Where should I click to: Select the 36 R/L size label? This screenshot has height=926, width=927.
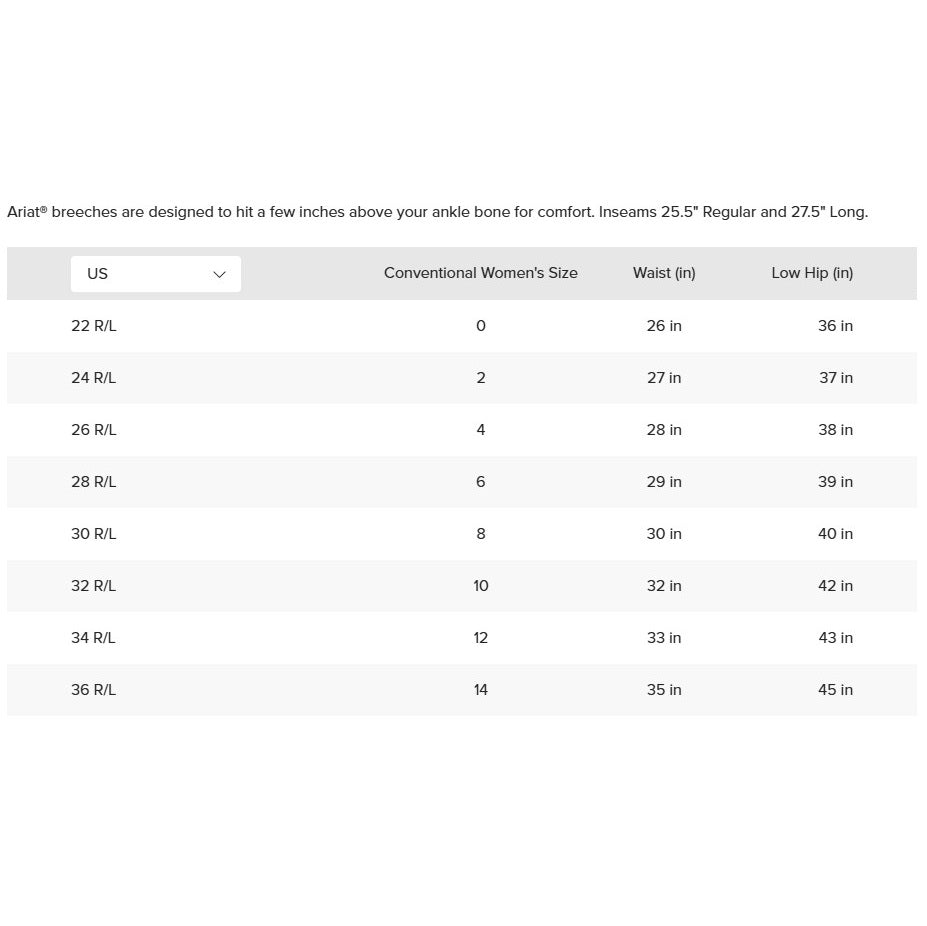(93, 690)
